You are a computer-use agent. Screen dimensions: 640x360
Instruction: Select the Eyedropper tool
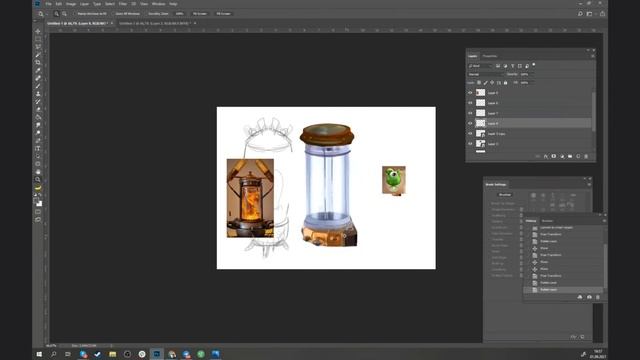pos(38,70)
